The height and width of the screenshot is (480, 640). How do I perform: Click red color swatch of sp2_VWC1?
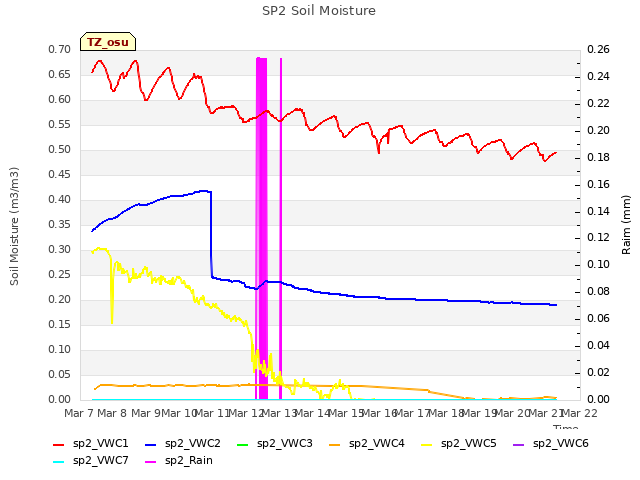59,444
